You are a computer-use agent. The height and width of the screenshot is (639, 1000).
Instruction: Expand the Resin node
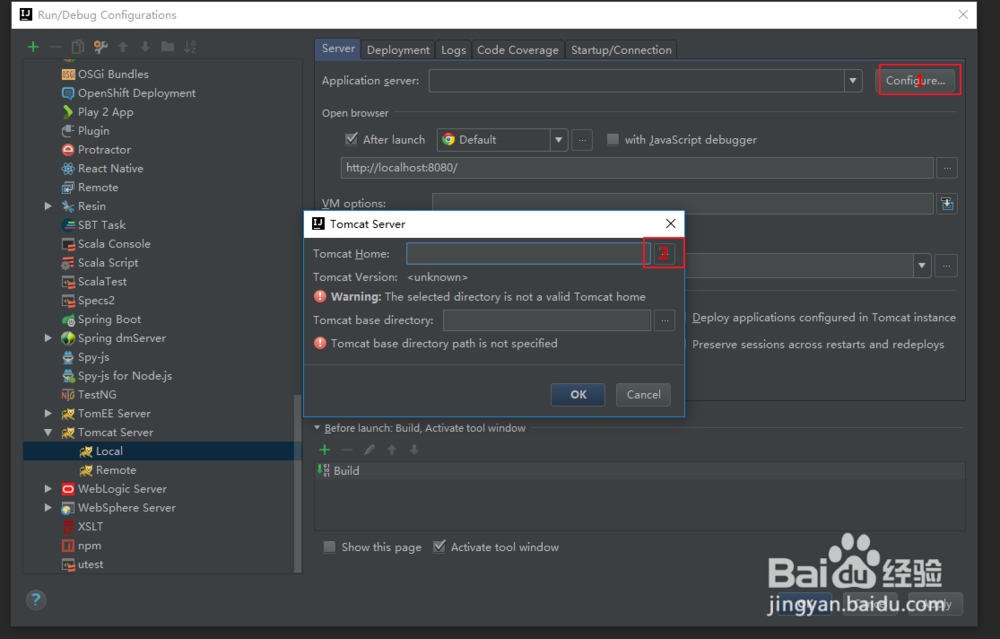pyautogui.click(x=48, y=206)
